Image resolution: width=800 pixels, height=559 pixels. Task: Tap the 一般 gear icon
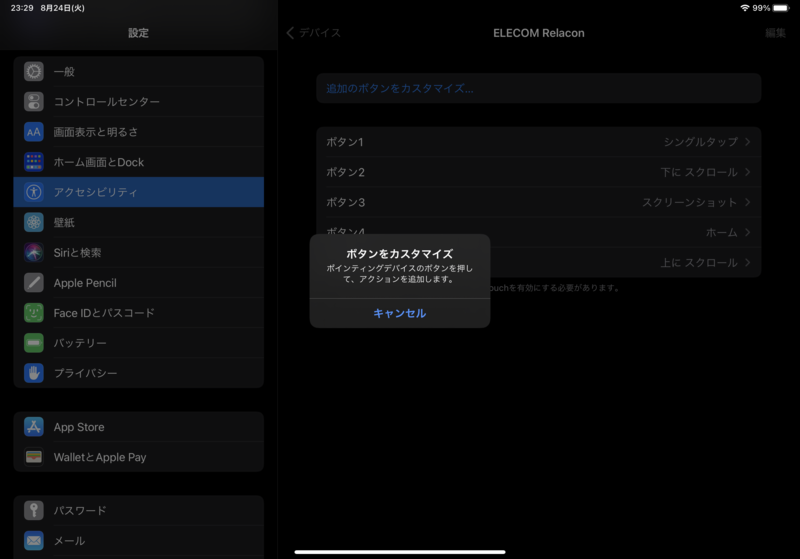pyautogui.click(x=34, y=71)
